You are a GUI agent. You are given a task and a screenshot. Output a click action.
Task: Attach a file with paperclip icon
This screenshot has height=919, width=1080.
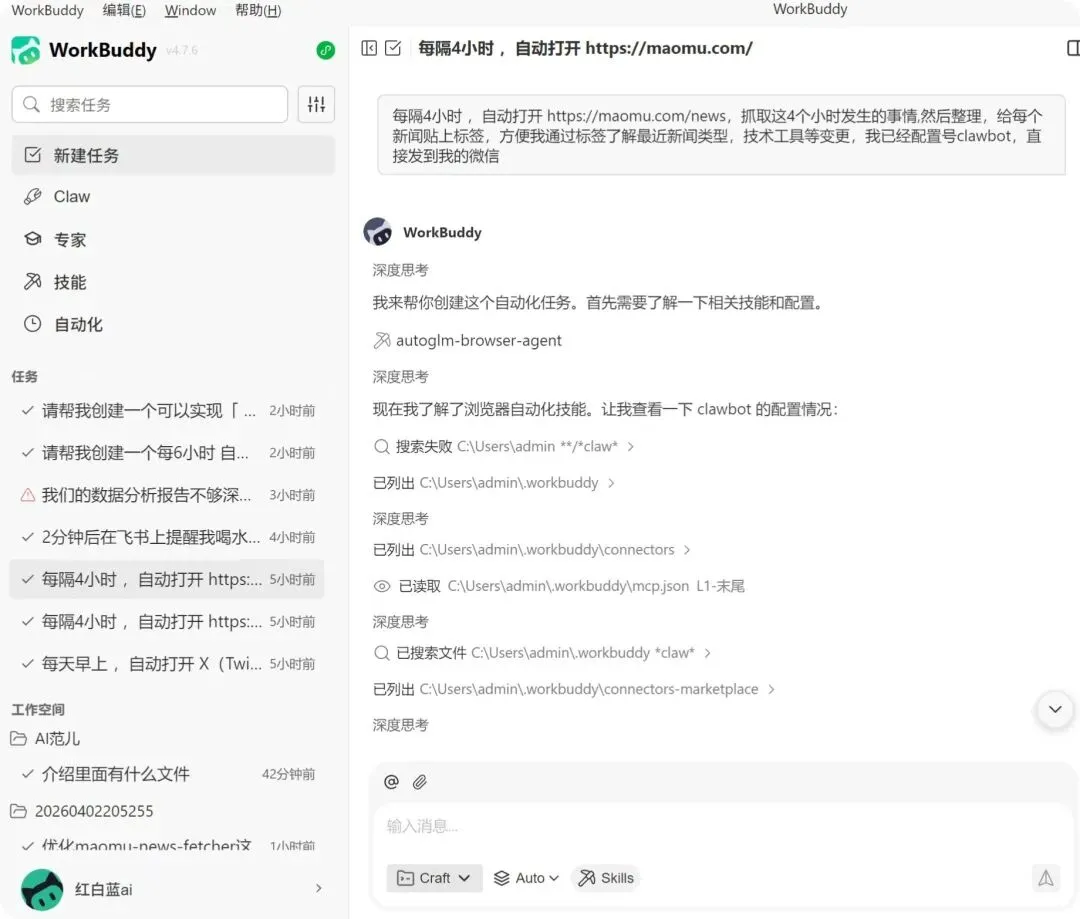tap(419, 782)
